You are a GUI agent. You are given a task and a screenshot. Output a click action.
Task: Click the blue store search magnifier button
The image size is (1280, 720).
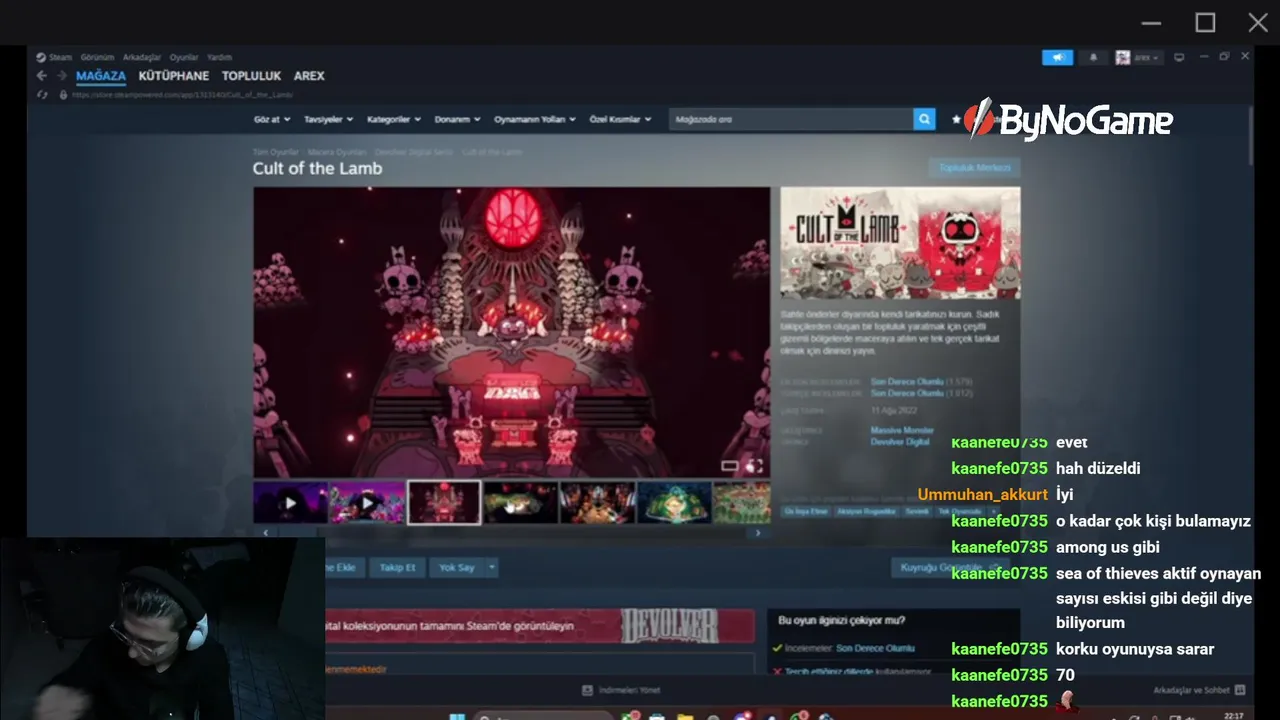(x=925, y=119)
